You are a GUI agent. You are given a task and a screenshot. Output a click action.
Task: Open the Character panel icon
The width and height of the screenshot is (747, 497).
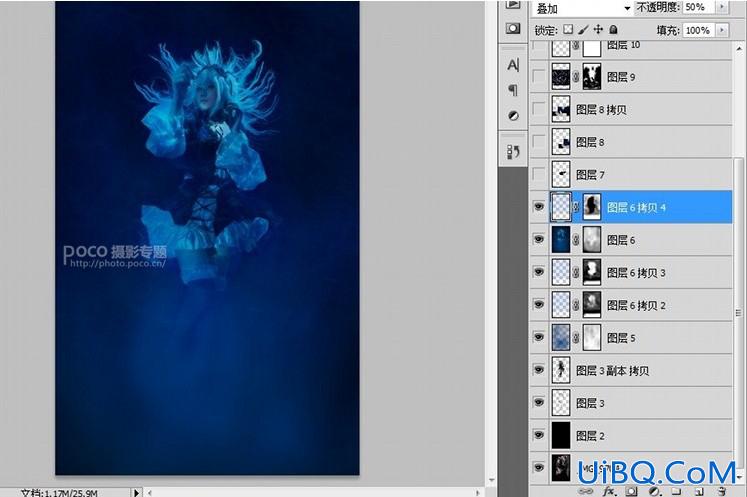point(513,65)
